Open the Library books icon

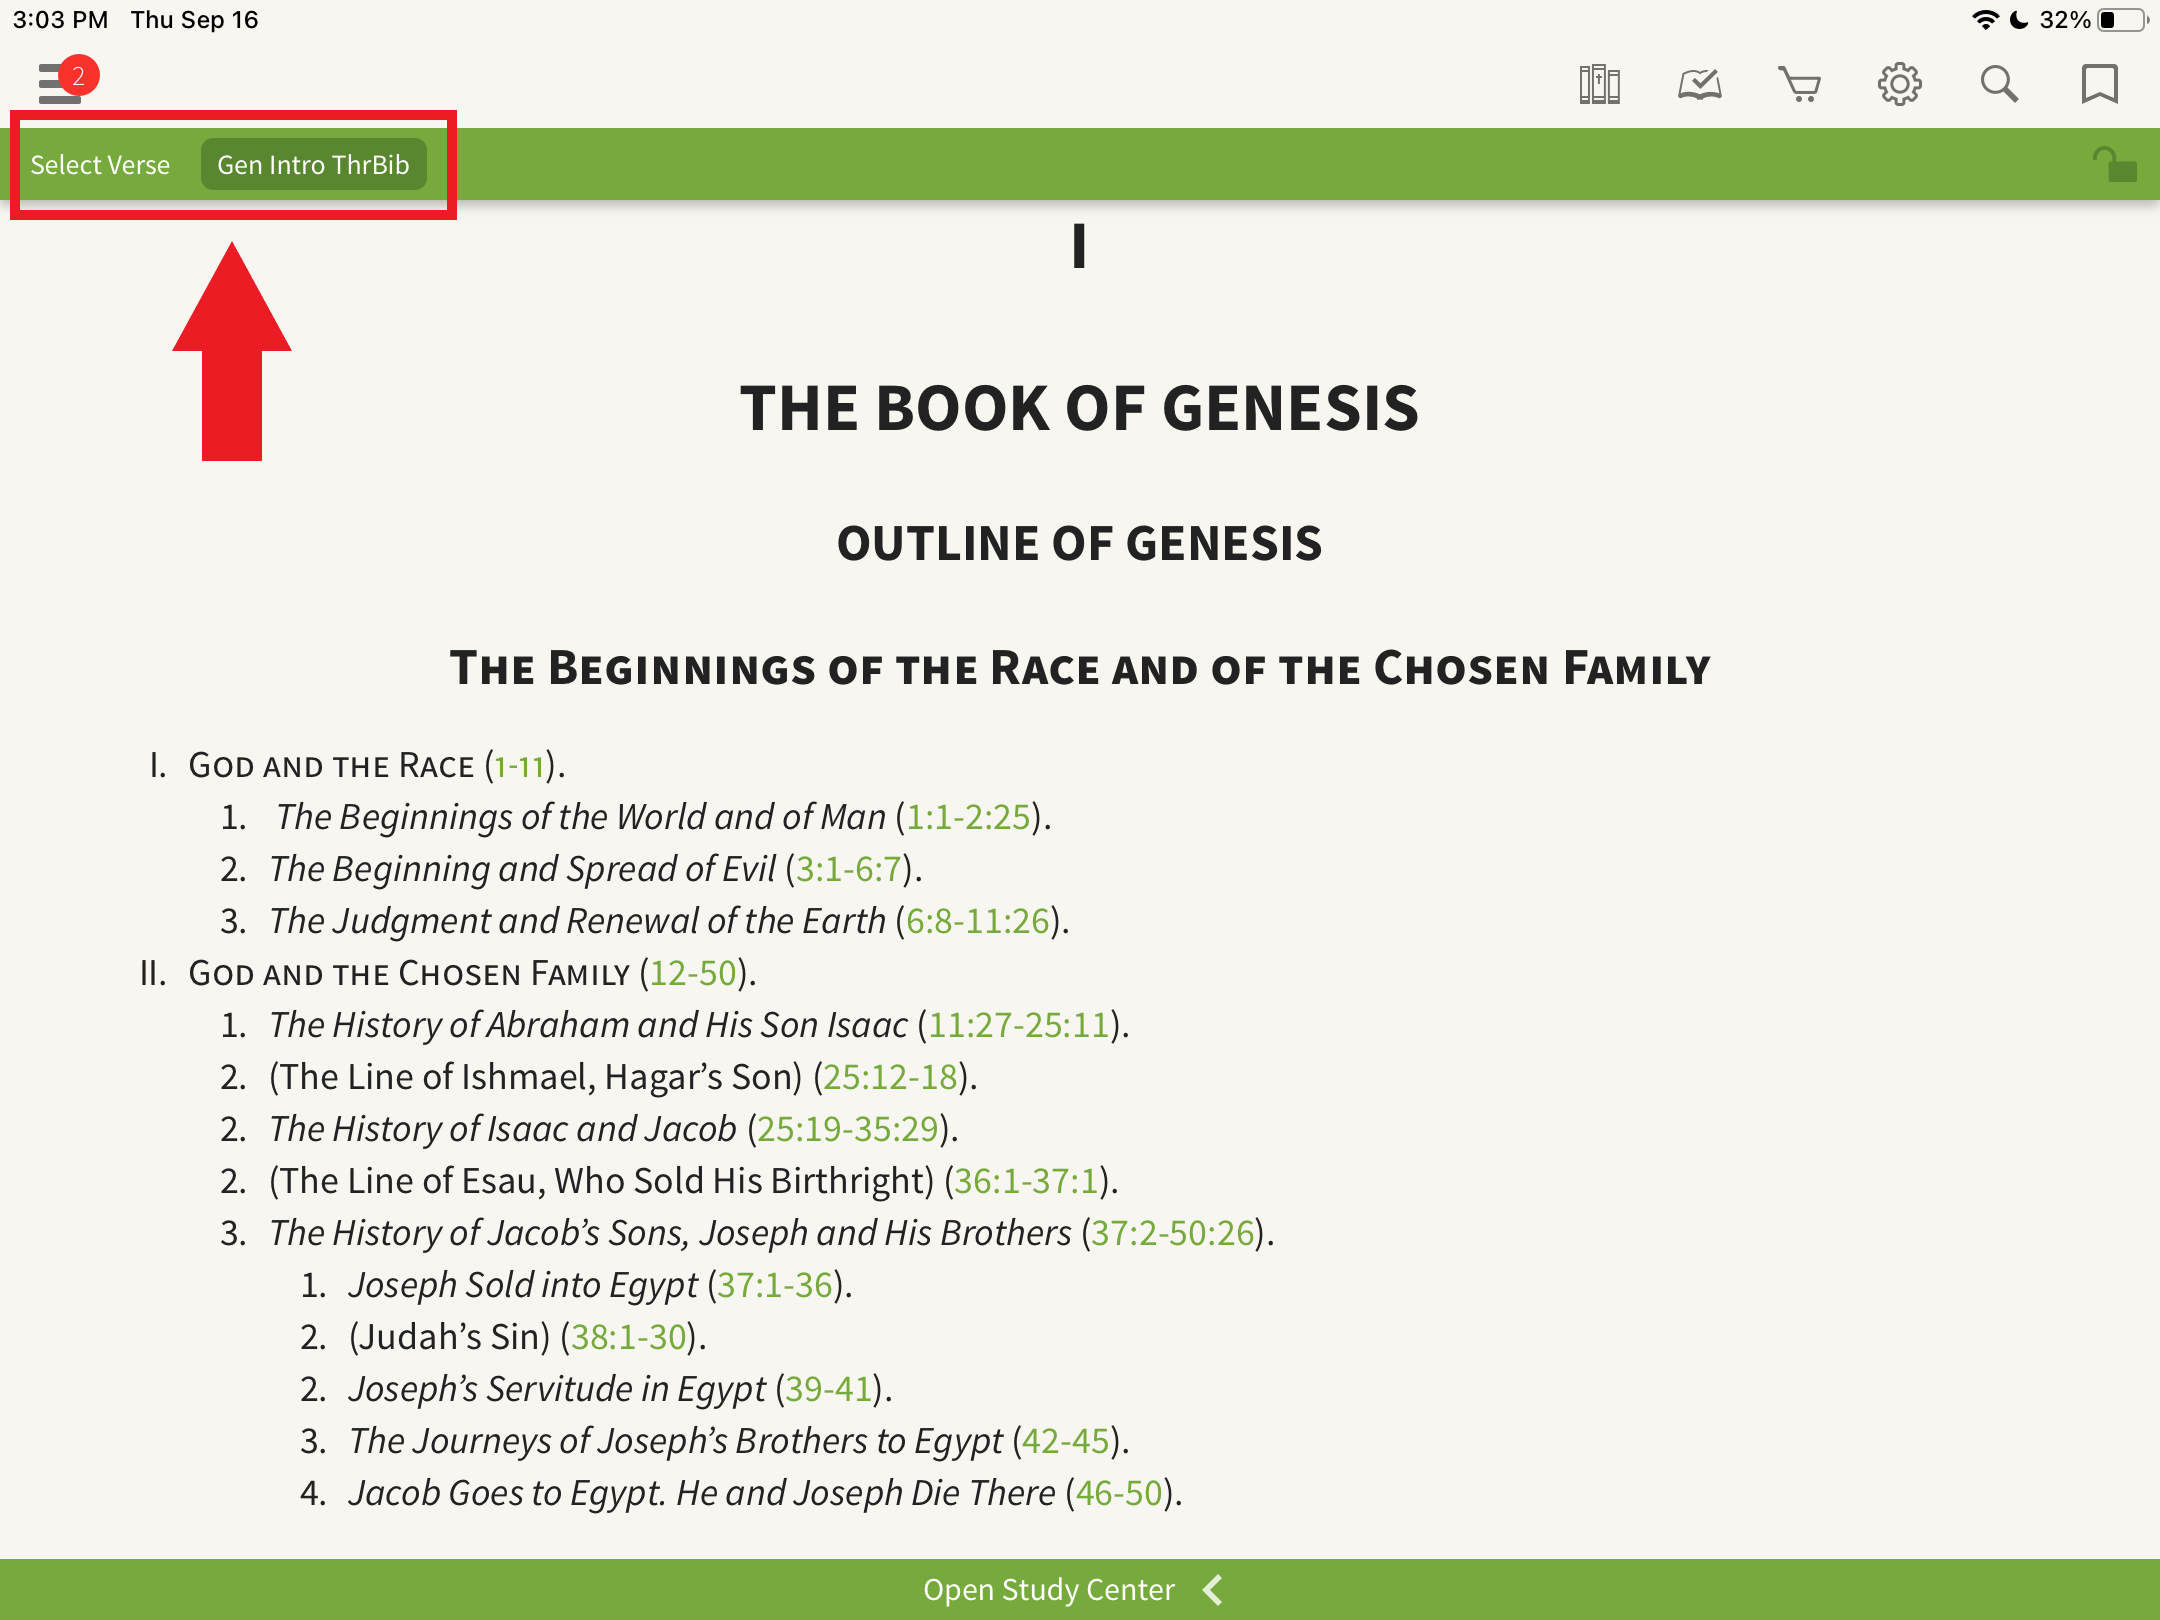pyautogui.click(x=1599, y=84)
